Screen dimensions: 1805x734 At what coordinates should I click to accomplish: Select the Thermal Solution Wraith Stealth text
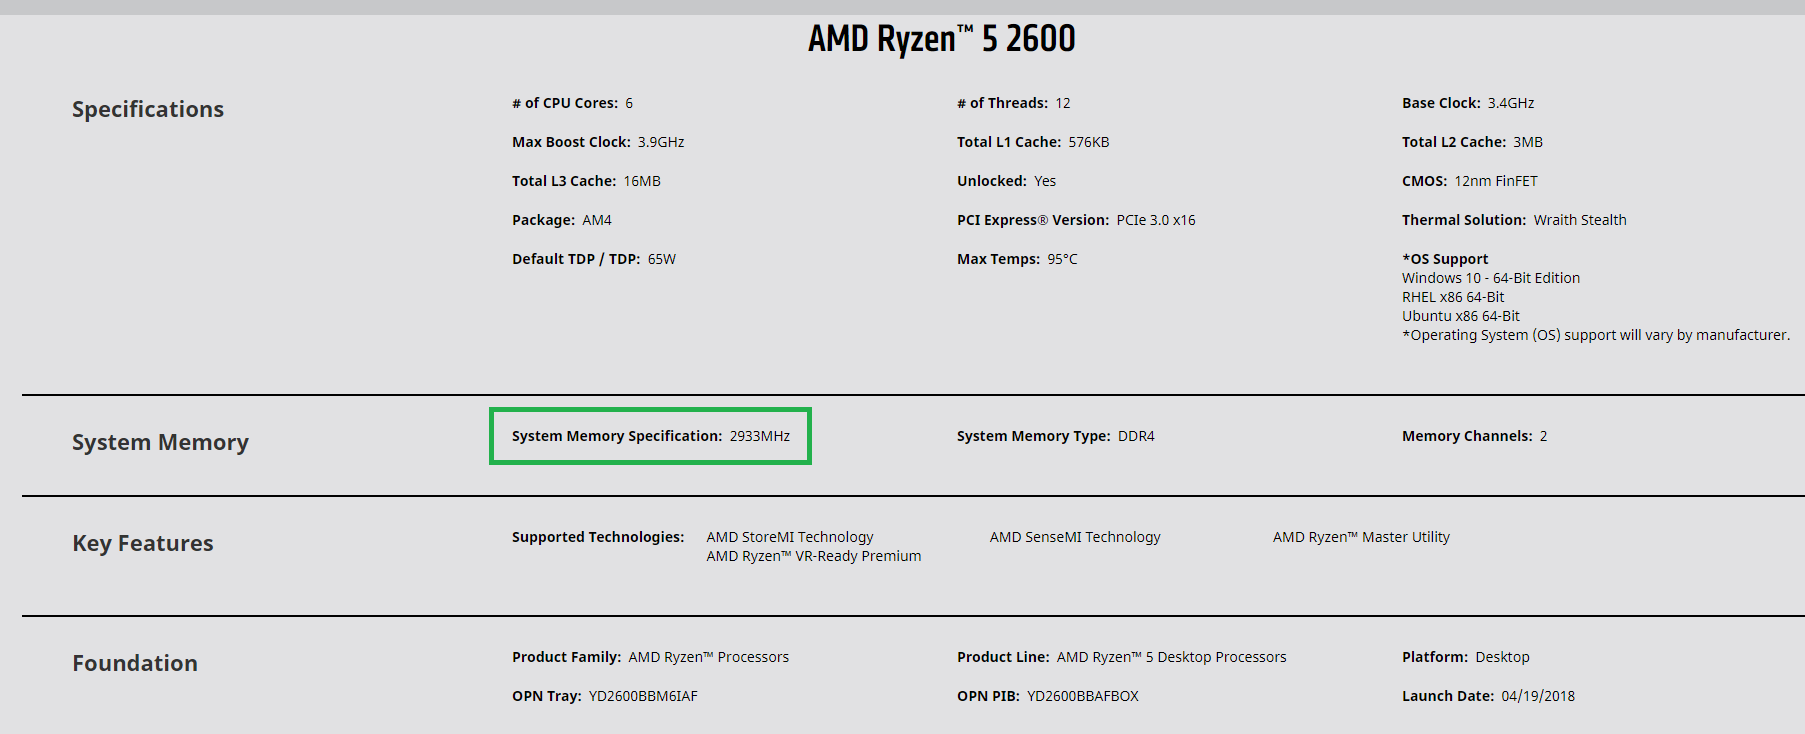(x=1514, y=220)
